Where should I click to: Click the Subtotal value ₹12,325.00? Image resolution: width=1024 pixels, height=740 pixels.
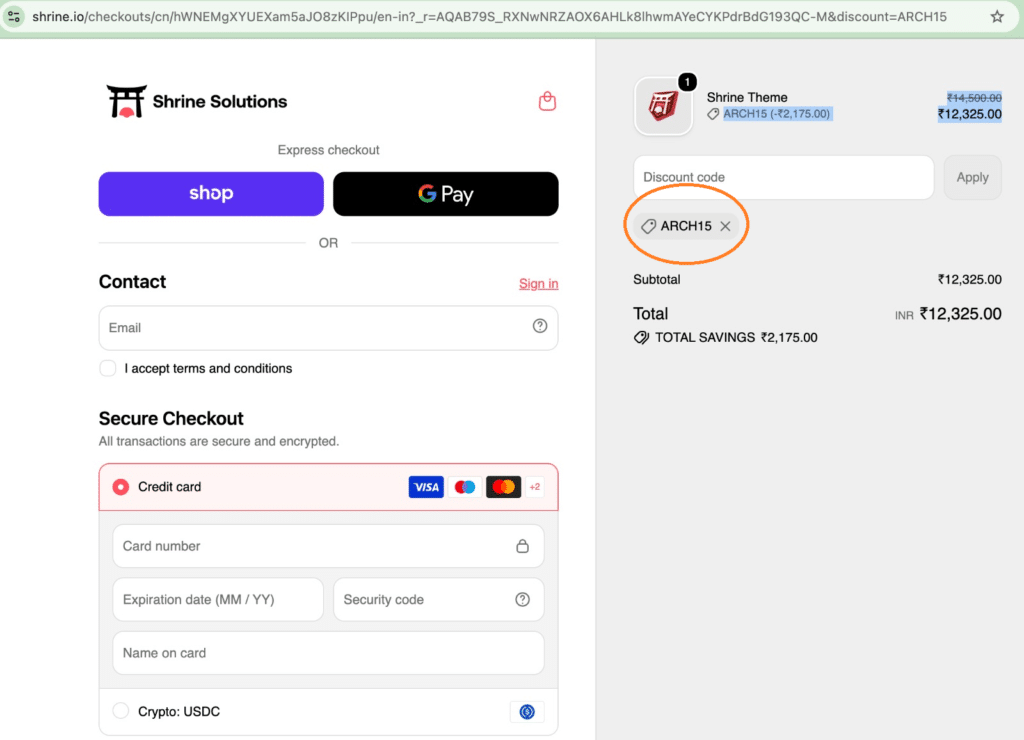(970, 280)
